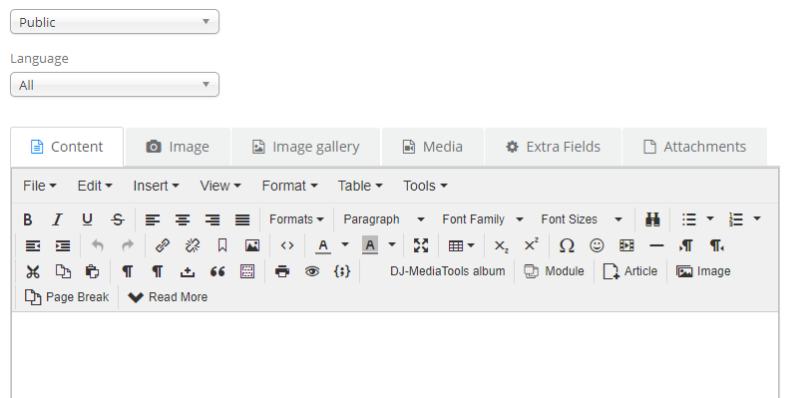Screen dimensions: 800x398
Task: Toggle show blocks pilcrow icon
Action: click(x=158, y=271)
